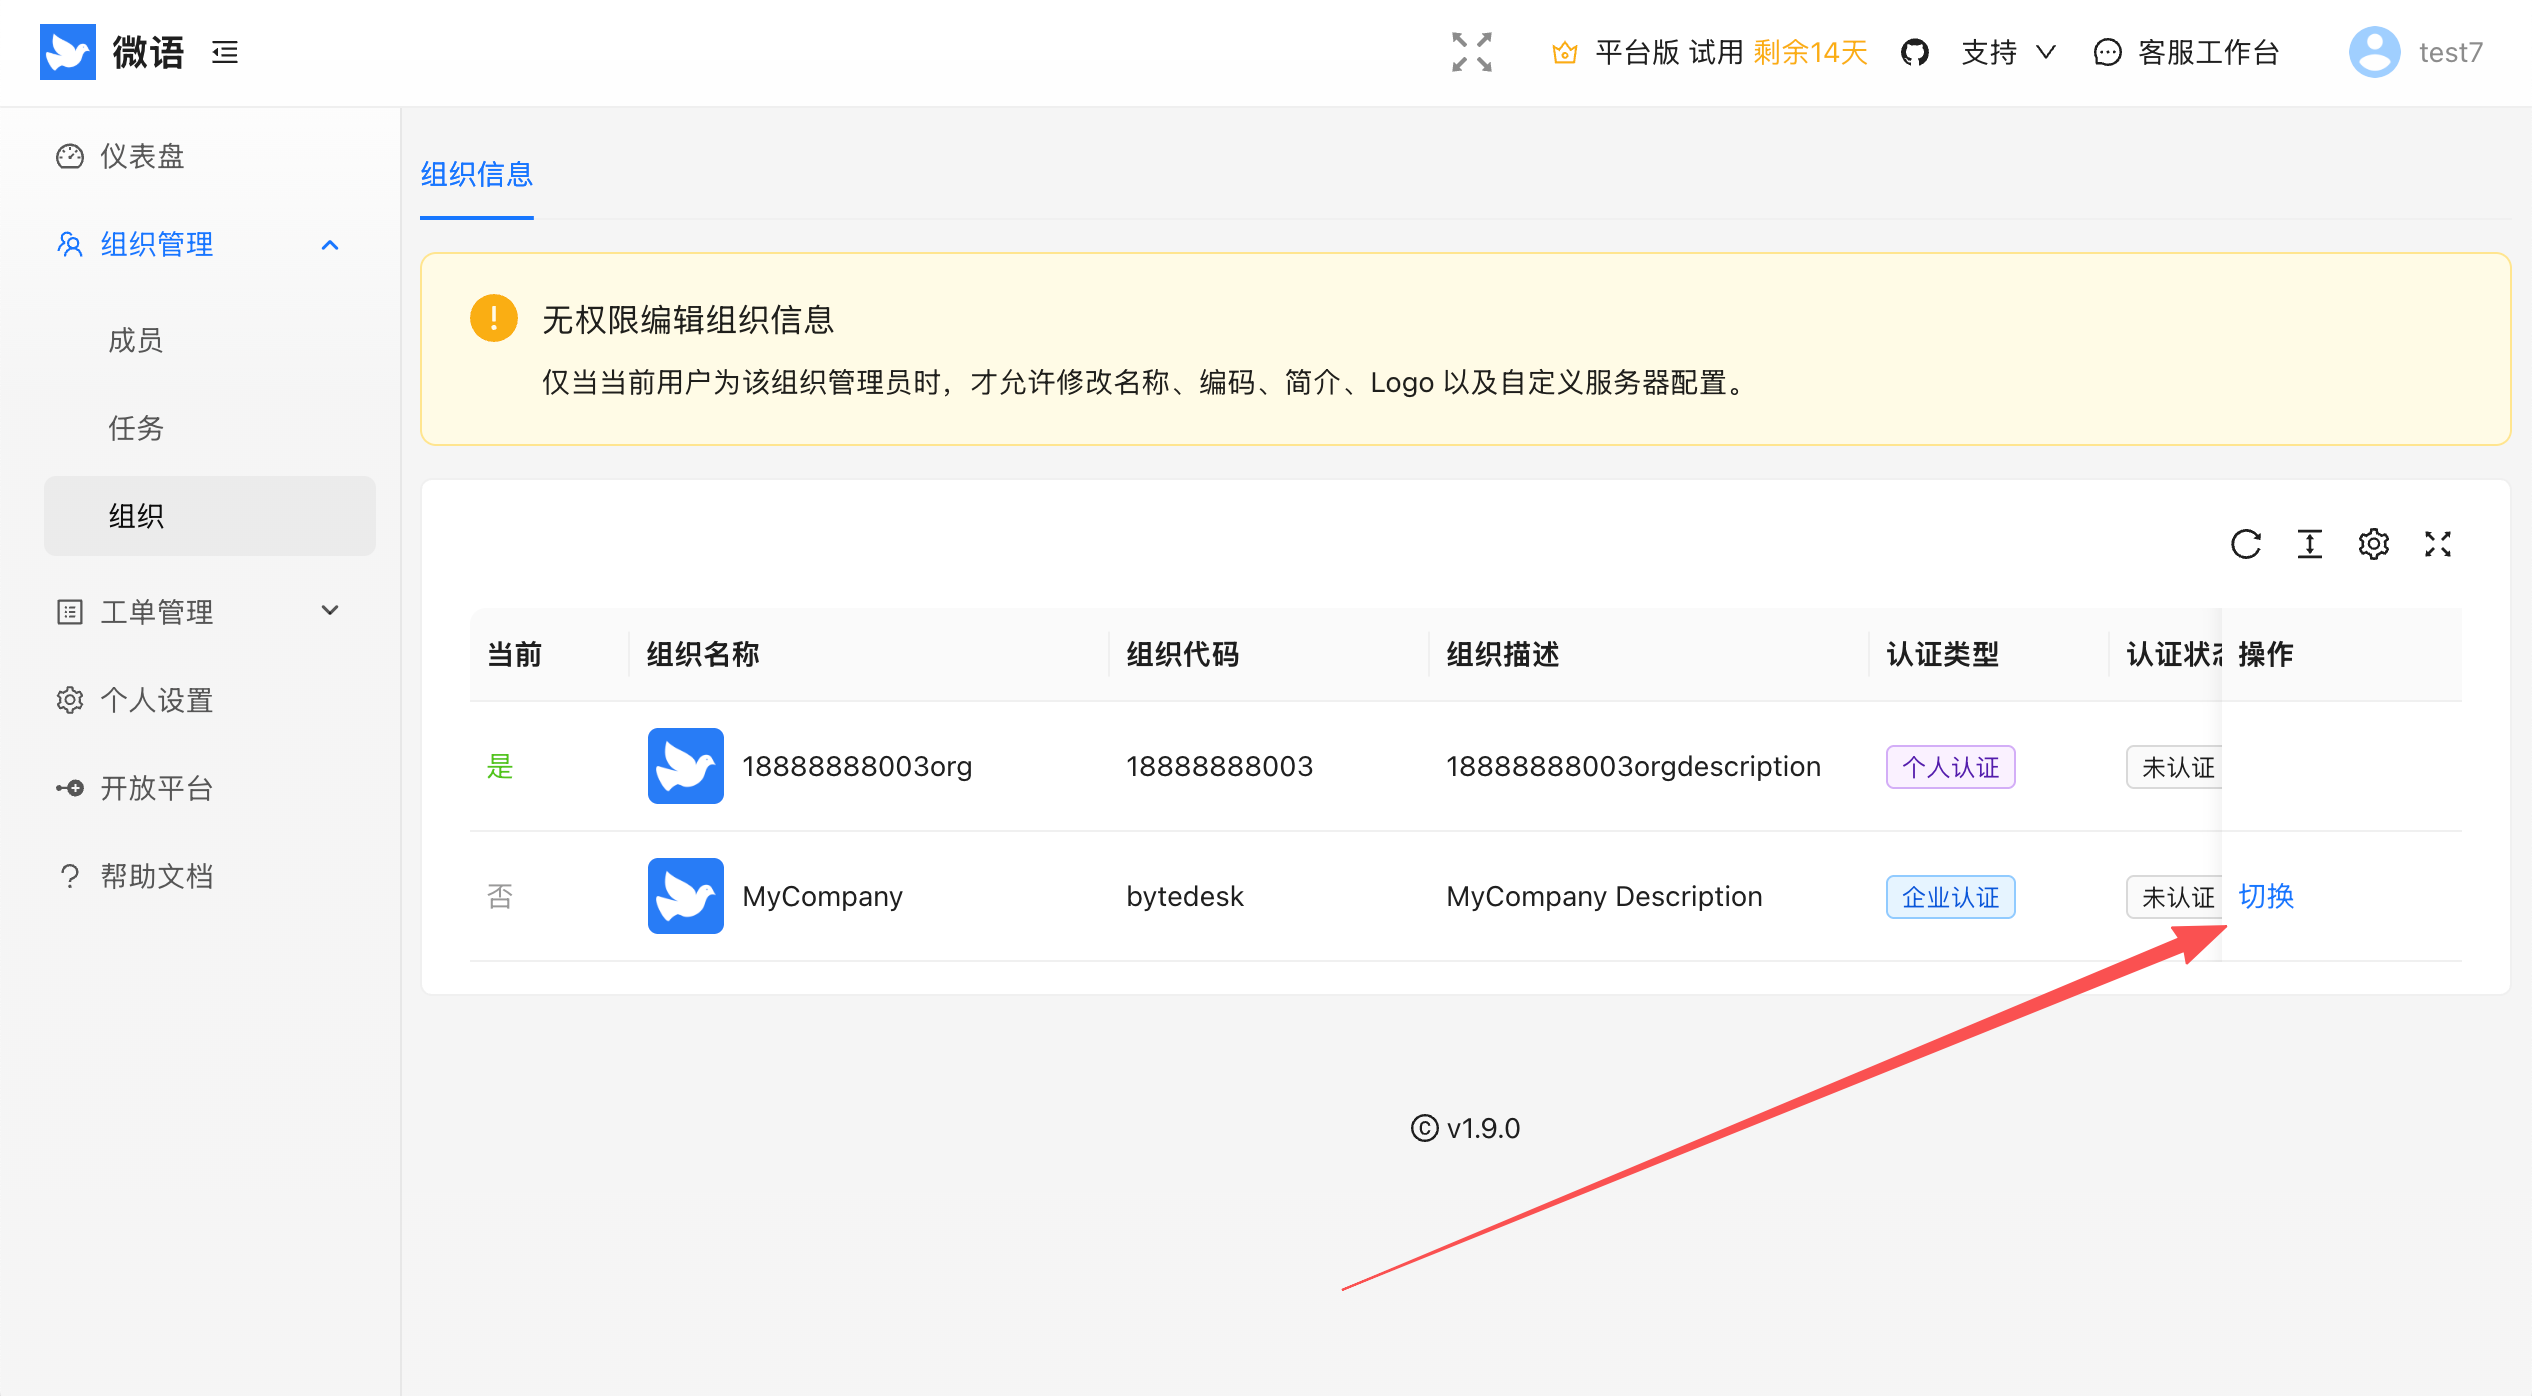The image size is (2532, 1396).
Task: Click the 18888888003 organization code cell
Action: click(1219, 766)
